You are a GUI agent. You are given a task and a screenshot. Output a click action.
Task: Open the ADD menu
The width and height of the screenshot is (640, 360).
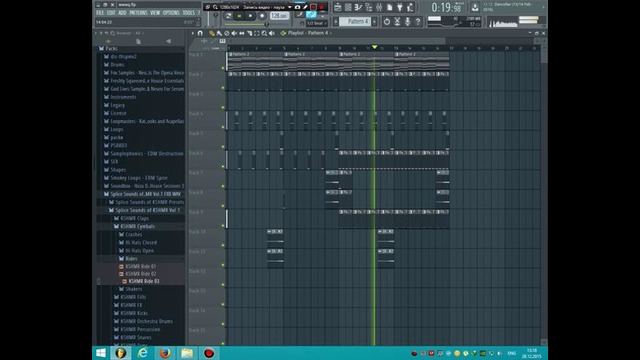coord(122,13)
